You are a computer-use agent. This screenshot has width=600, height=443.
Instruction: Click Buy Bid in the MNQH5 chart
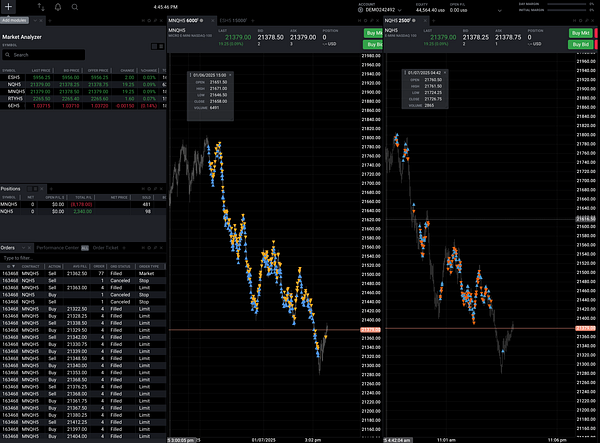[373, 44]
